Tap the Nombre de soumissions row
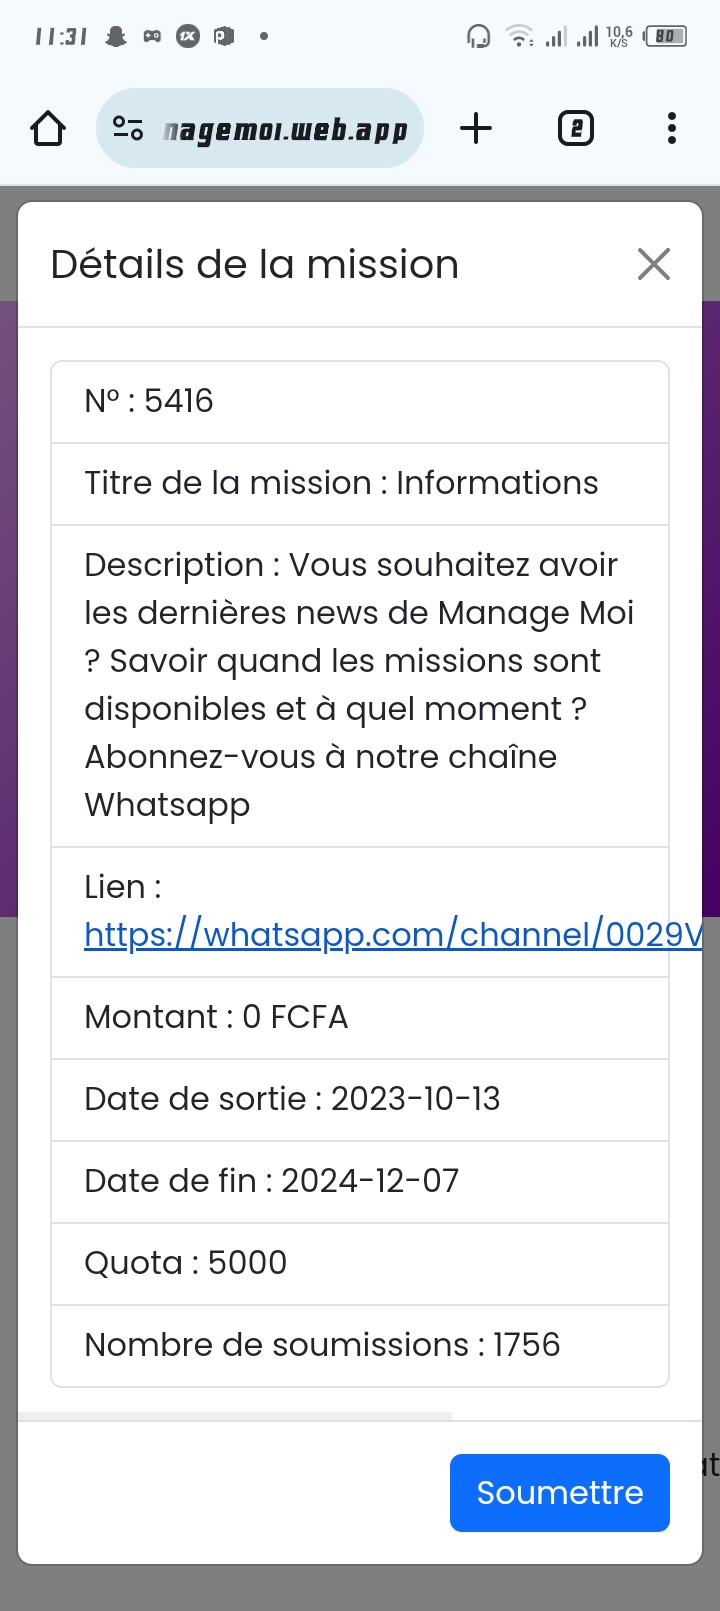 pyautogui.click(x=360, y=1345)
